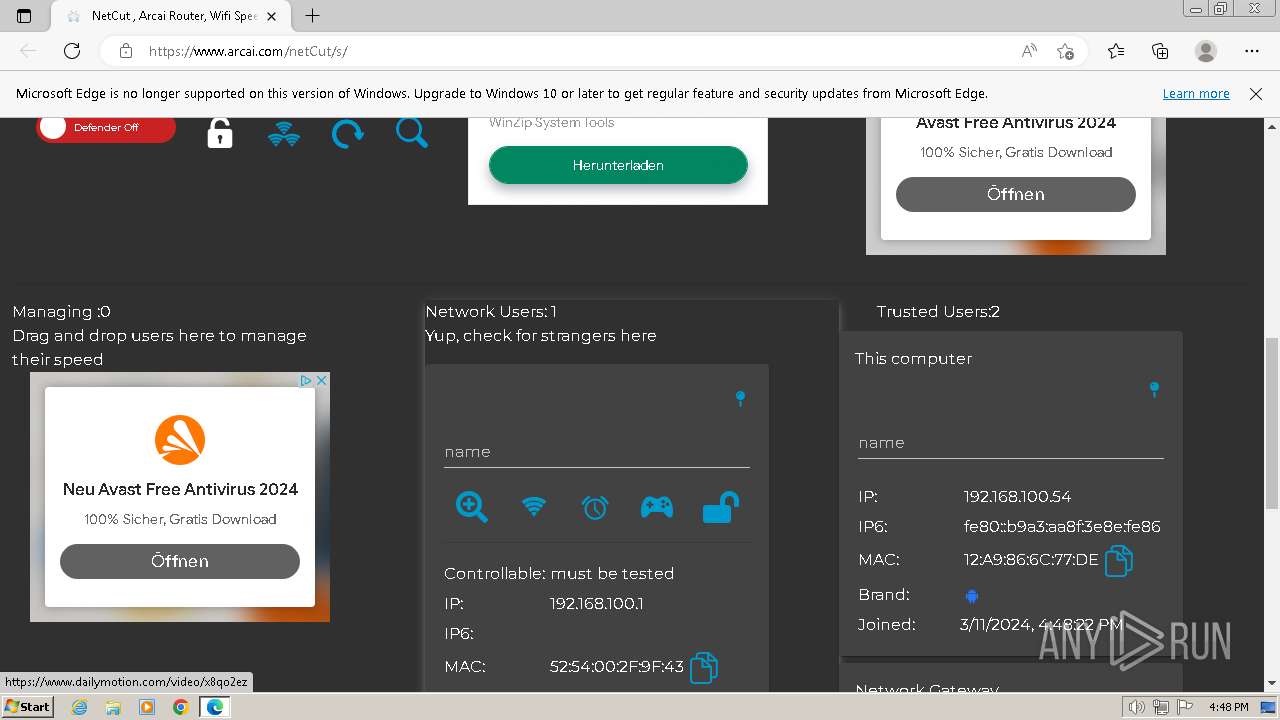Screen dimensions: 1280x720
Task: Click the blue search magnifier in top toolbar
Action: click(411, 132)
